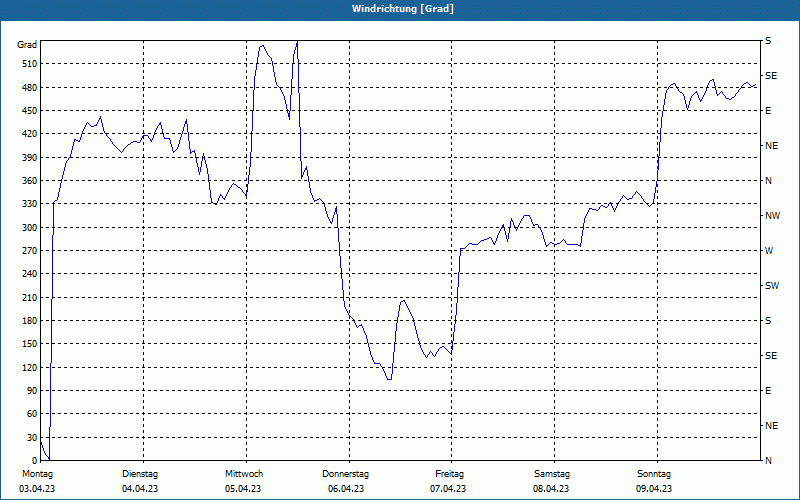The height and width of the screenshot is (500, 800).
Task: Click the 480 y-axis tick label
Action: pyautogui.click(x=31, y=87)
